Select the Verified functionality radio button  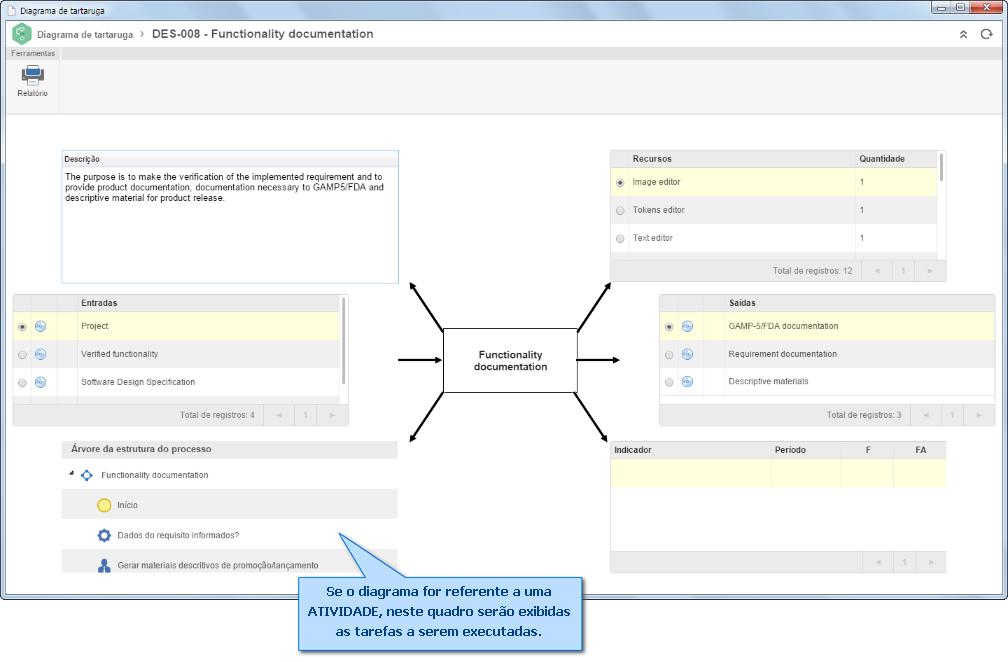click(x=22, y=355)
